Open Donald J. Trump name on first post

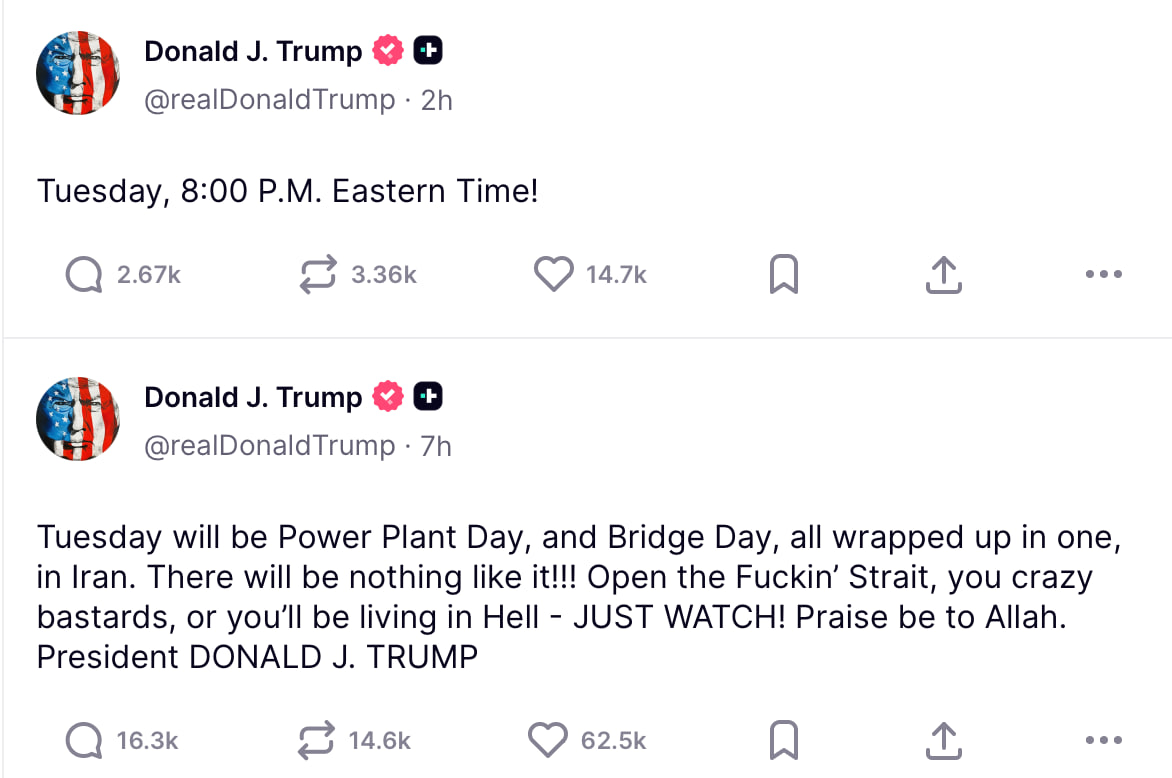pyautogui.click(x=253, y=52)
